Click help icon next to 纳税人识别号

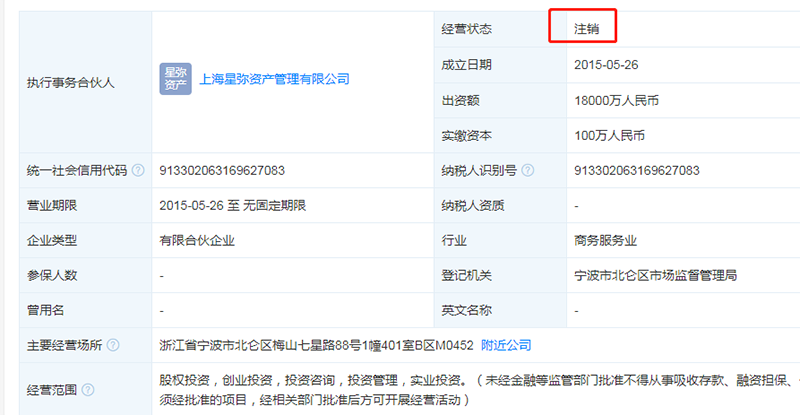point(526,171)
